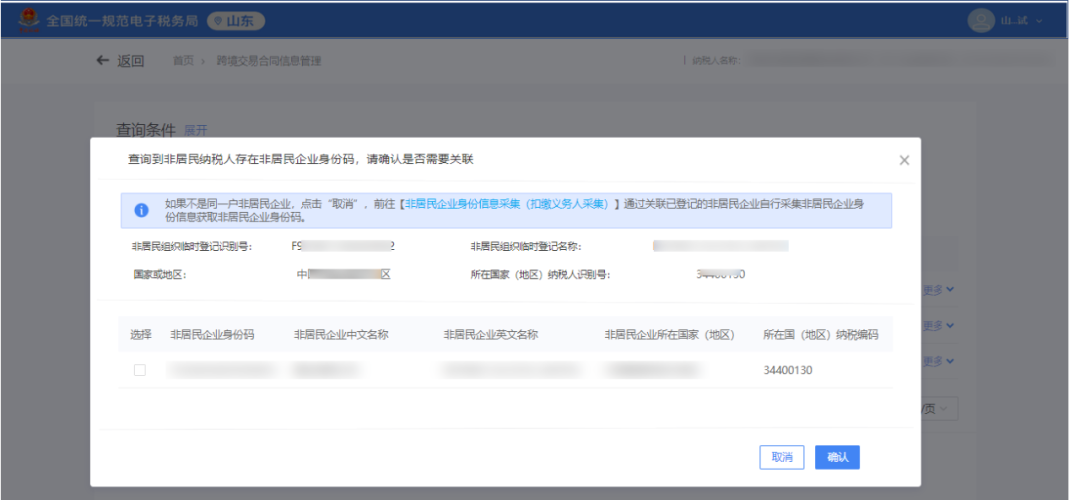Open the user avatar icon
Image resolution: width=1080 pixels, height=500 pixels.
tap(981, 21)
